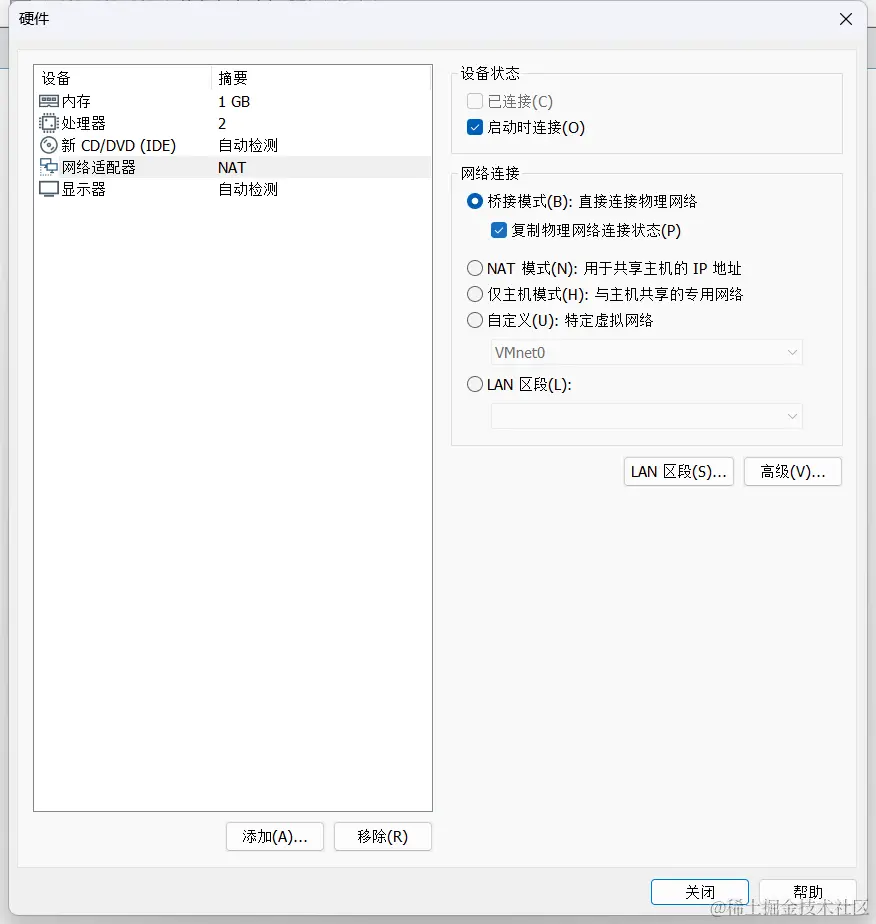Click the CD/DVD disc icon
Image resolution: width=876 pixels, height=924 pixels.
click(x=48, y=145)
